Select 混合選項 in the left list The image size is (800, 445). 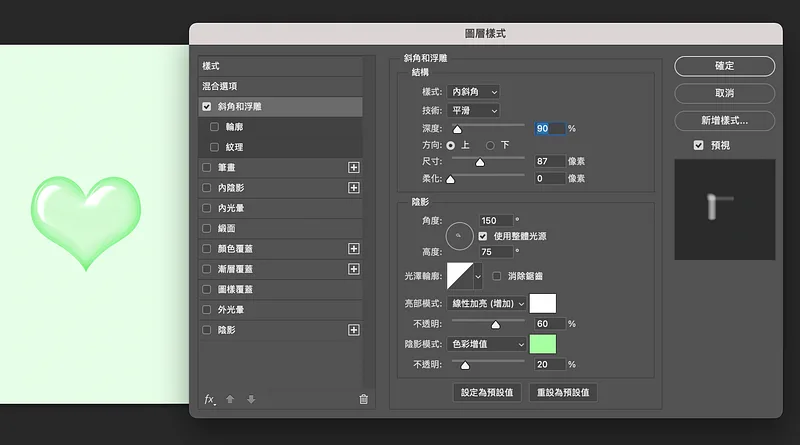pos(281,86)
